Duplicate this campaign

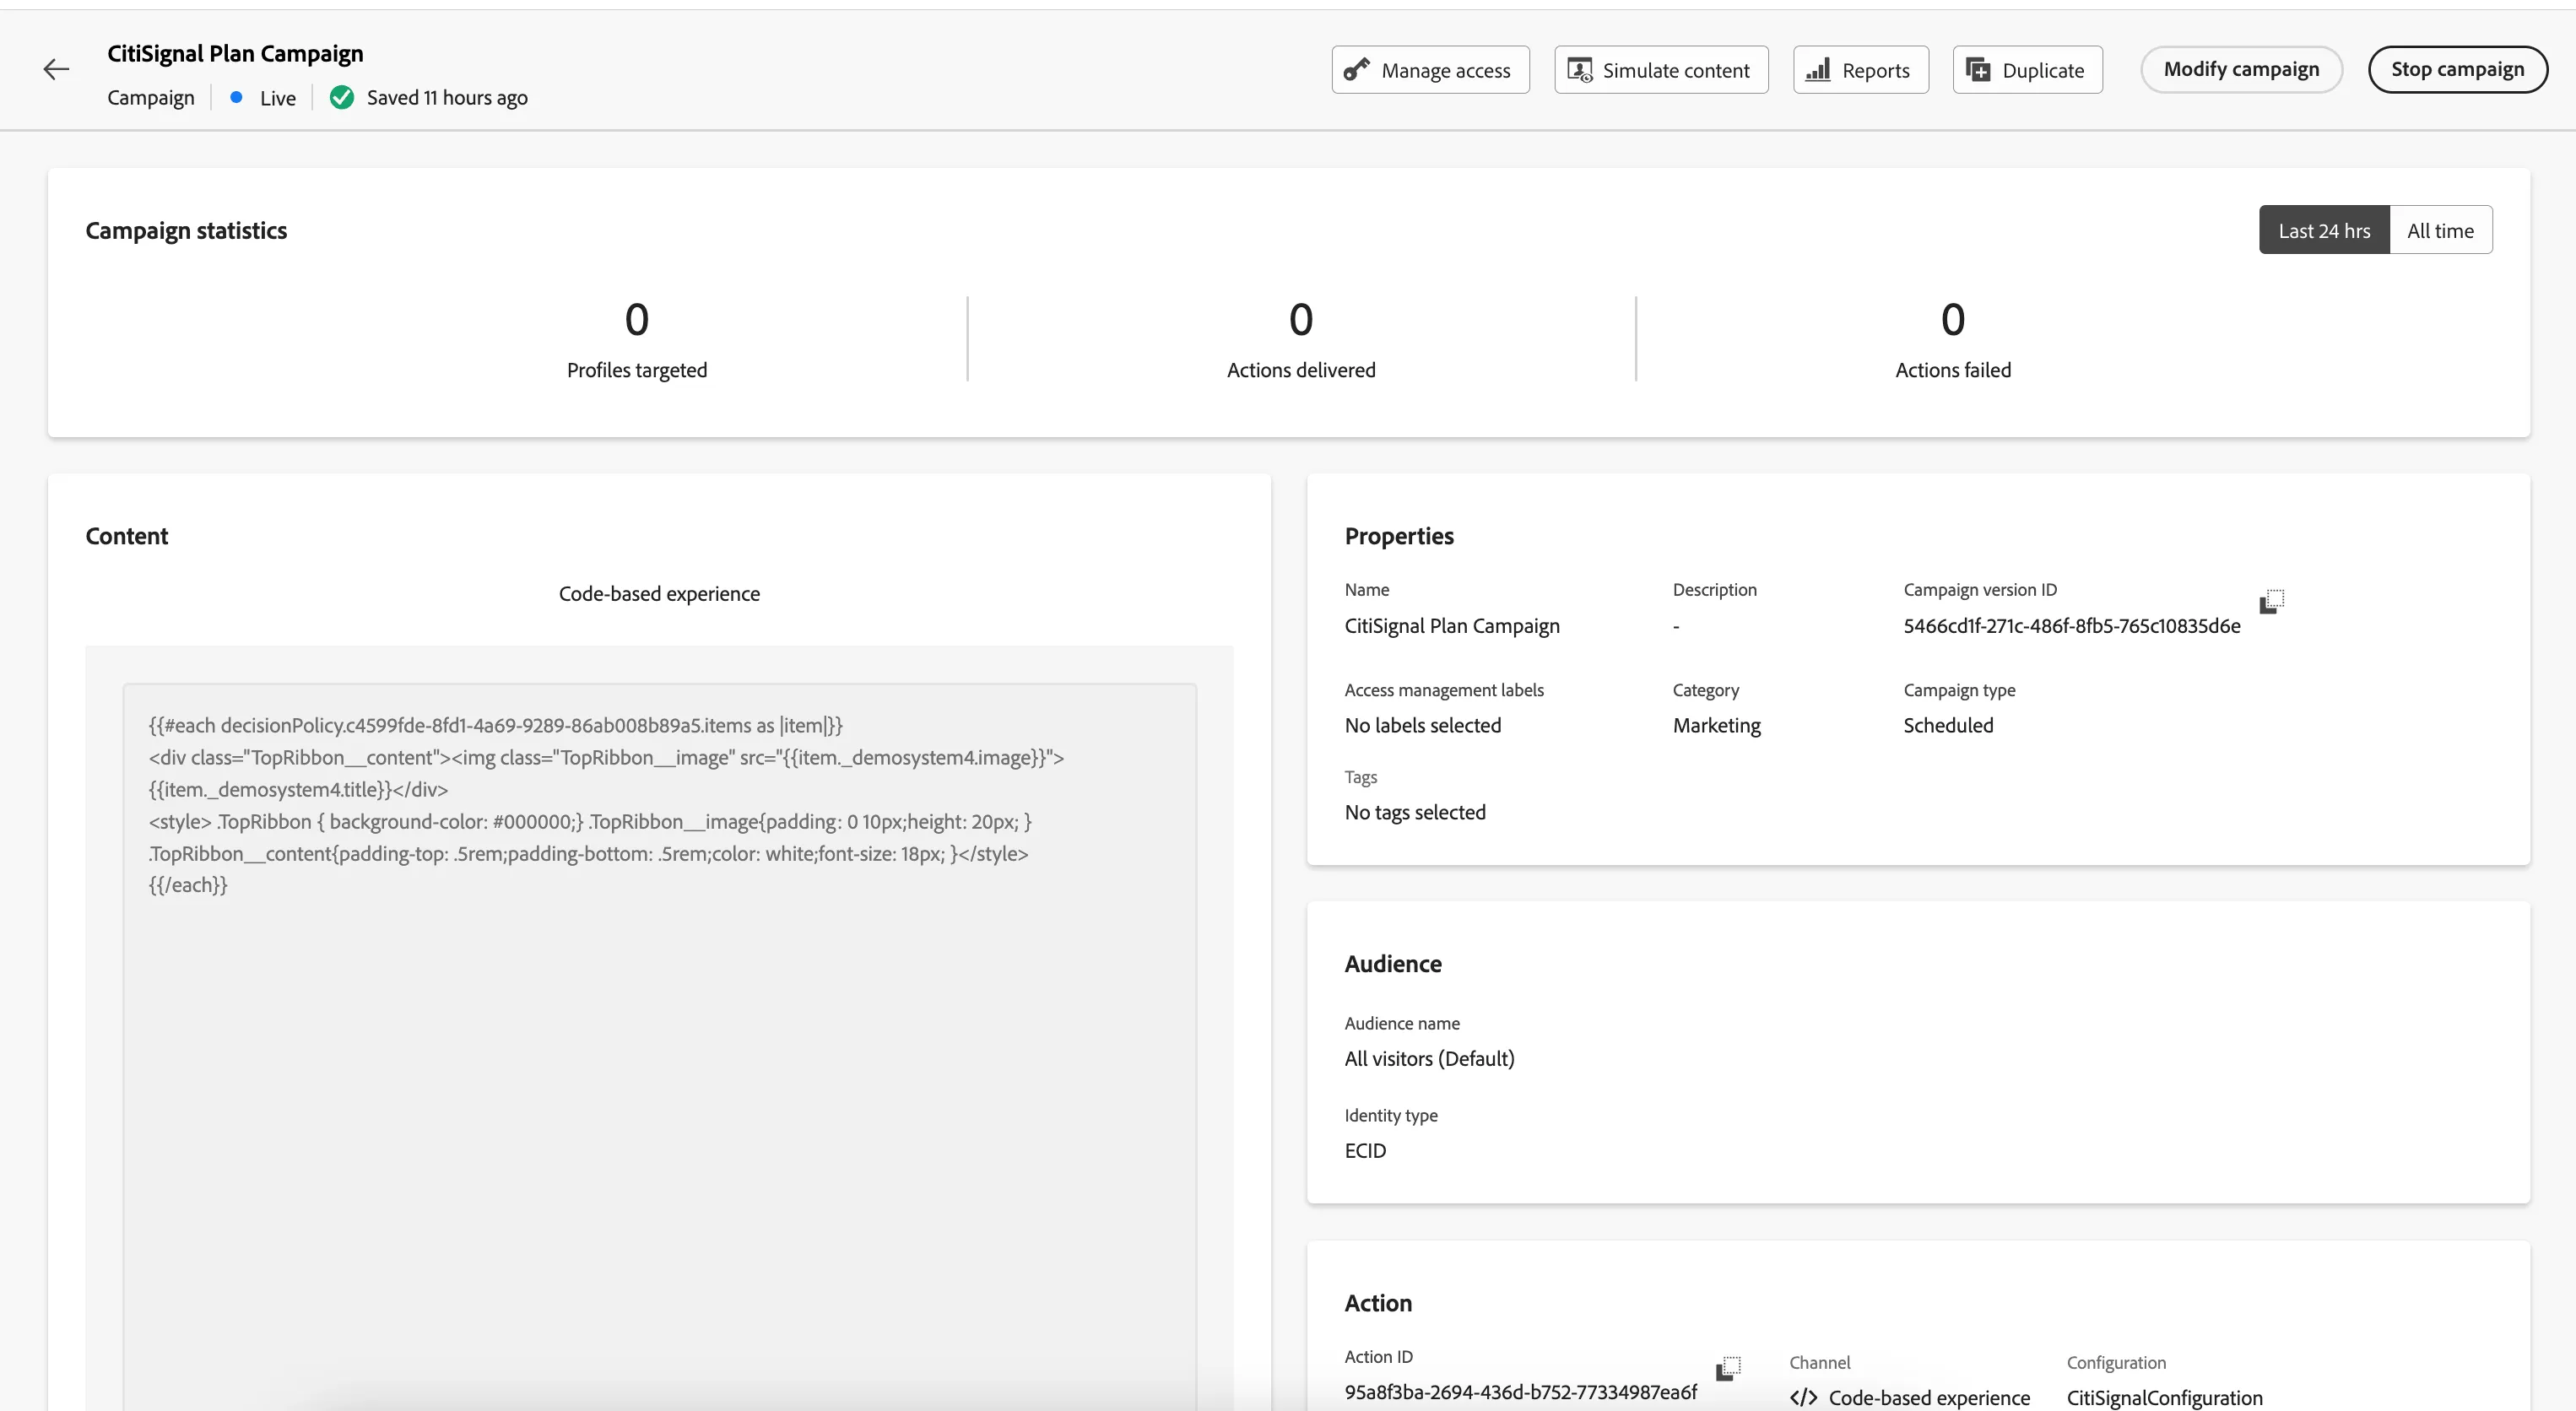[2027, 70]
